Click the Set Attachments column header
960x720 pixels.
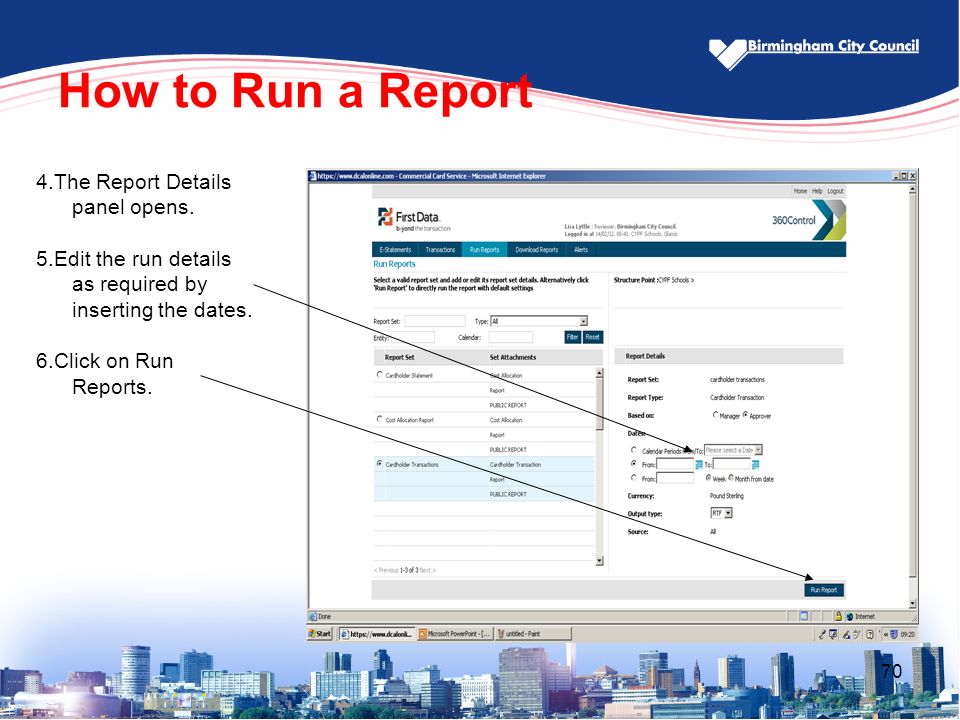click(512, 357)
